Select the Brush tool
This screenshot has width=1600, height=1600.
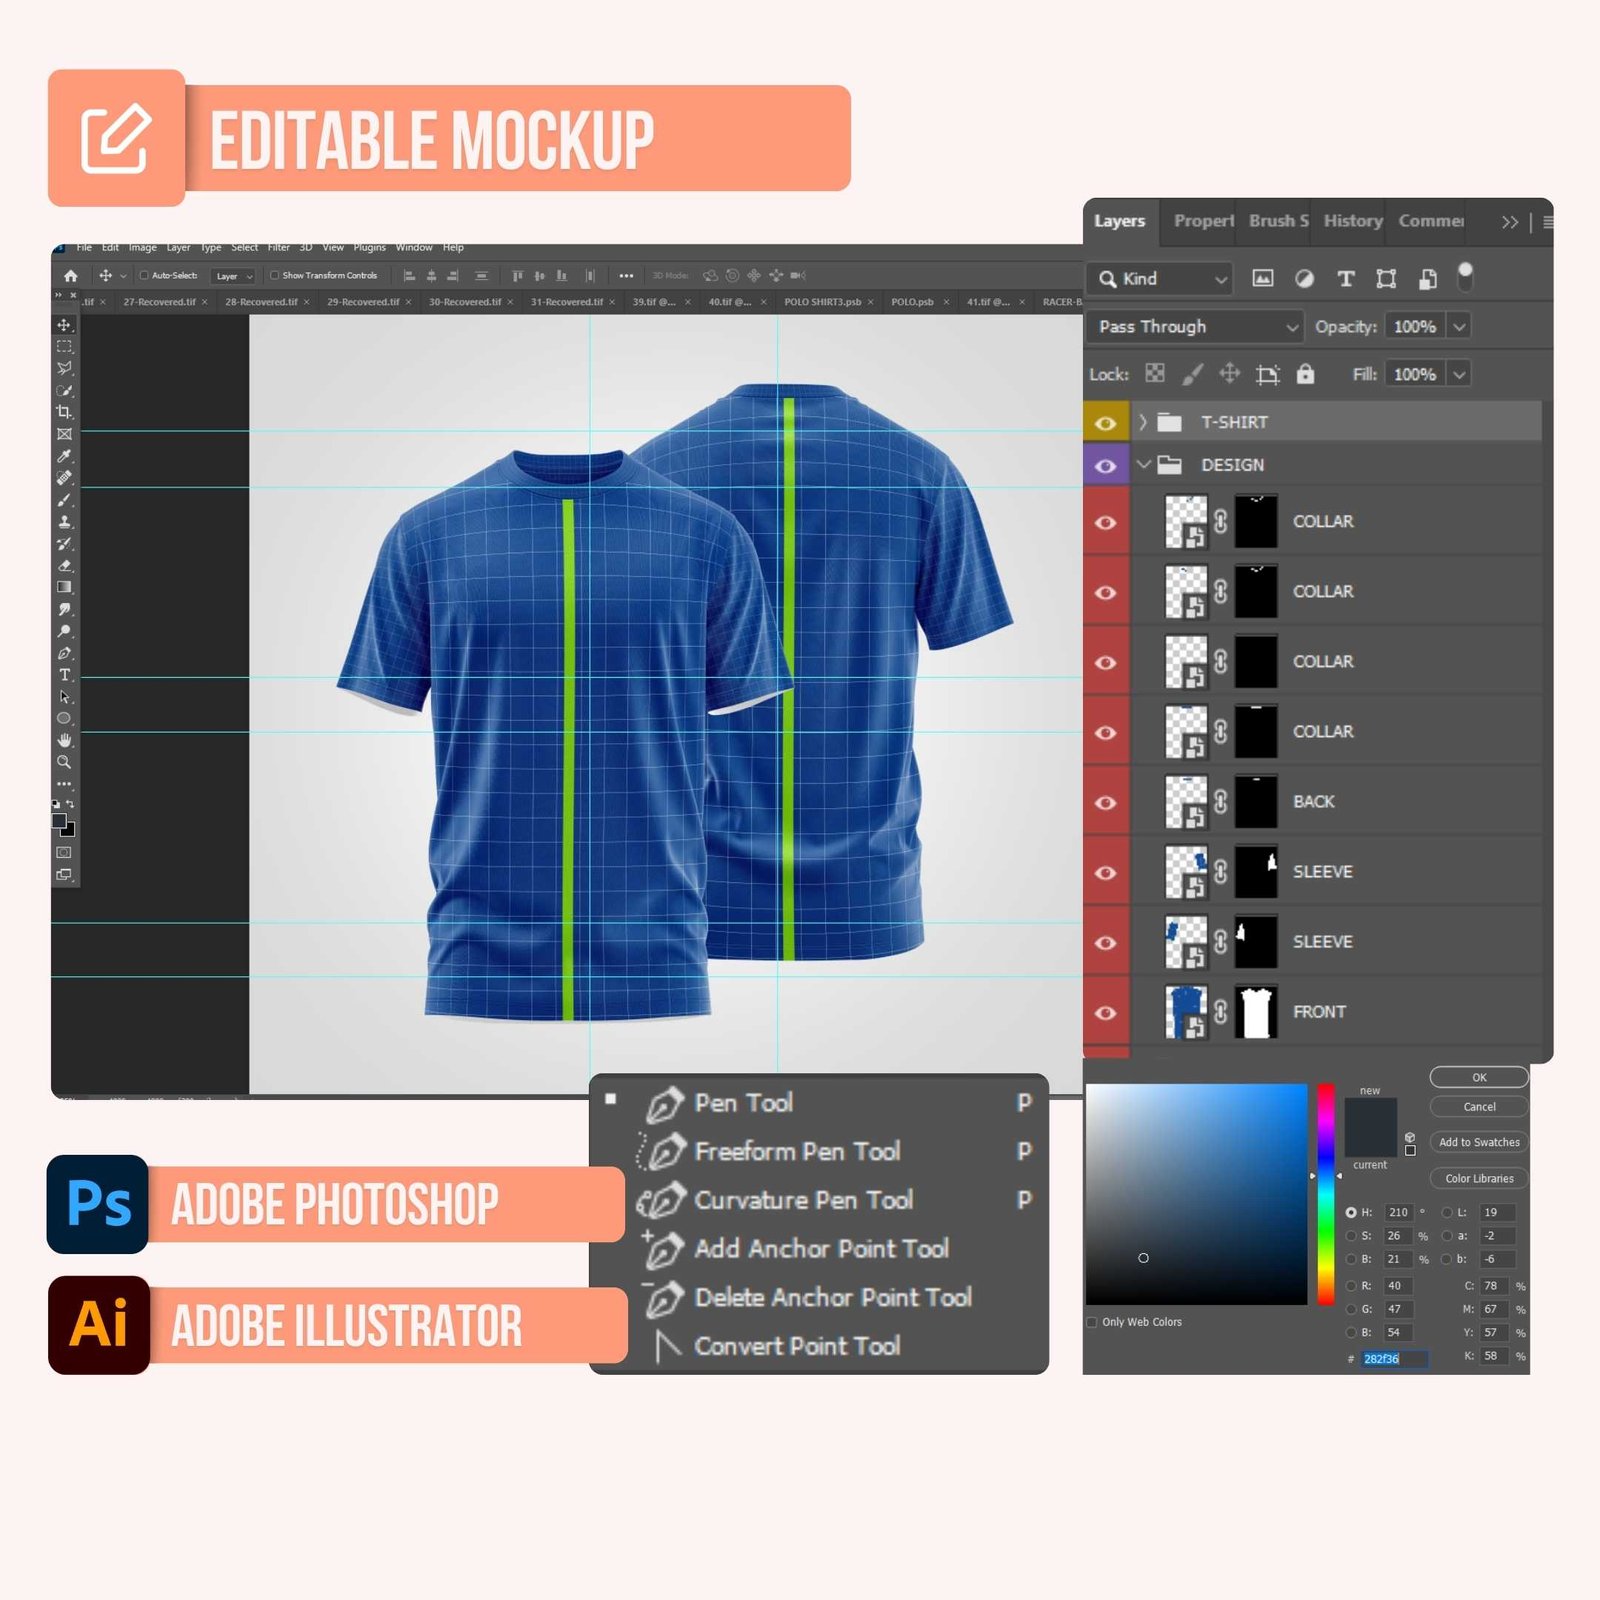(64, 500)
